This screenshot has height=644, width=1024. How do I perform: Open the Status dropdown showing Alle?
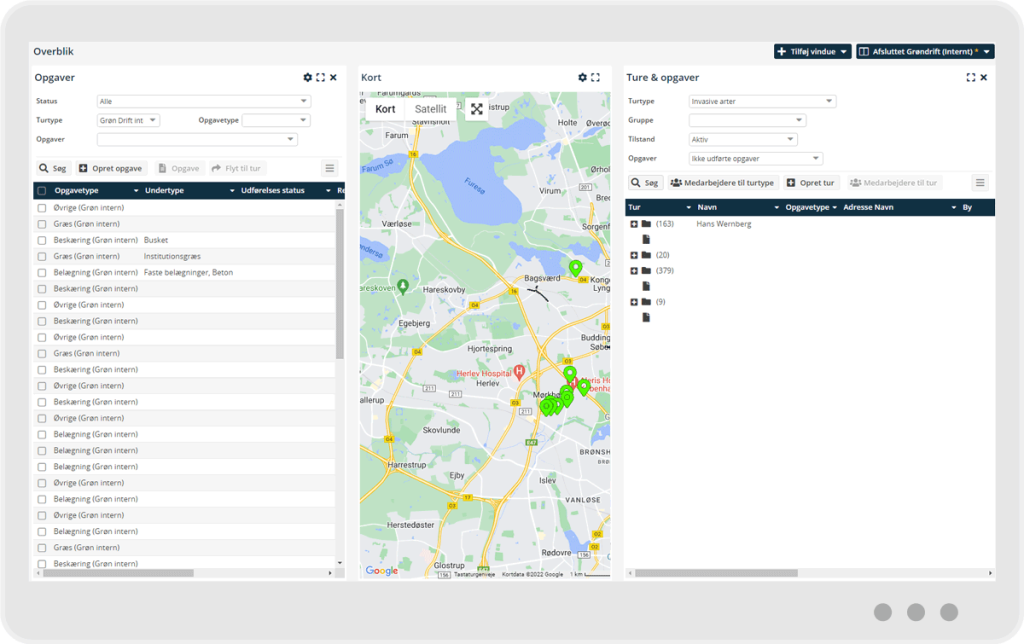tap(204, 101)
